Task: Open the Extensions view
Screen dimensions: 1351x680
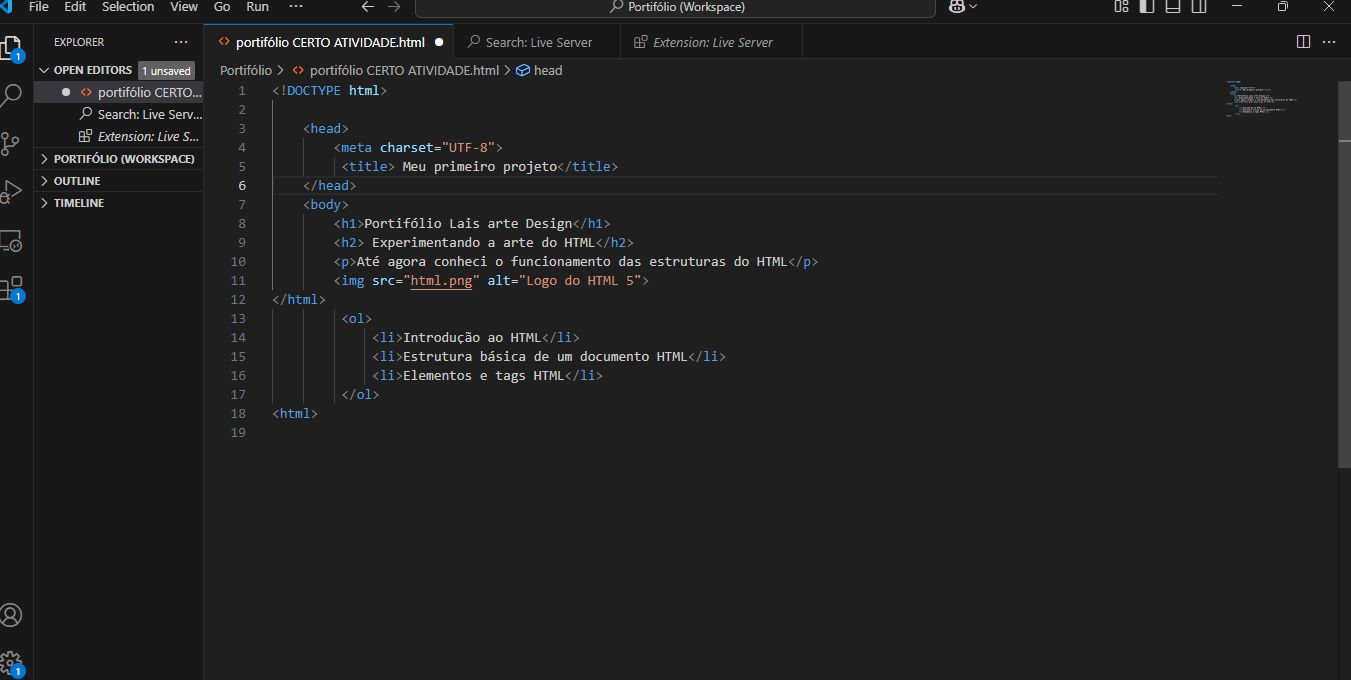Action: click(x=11, y=289)
